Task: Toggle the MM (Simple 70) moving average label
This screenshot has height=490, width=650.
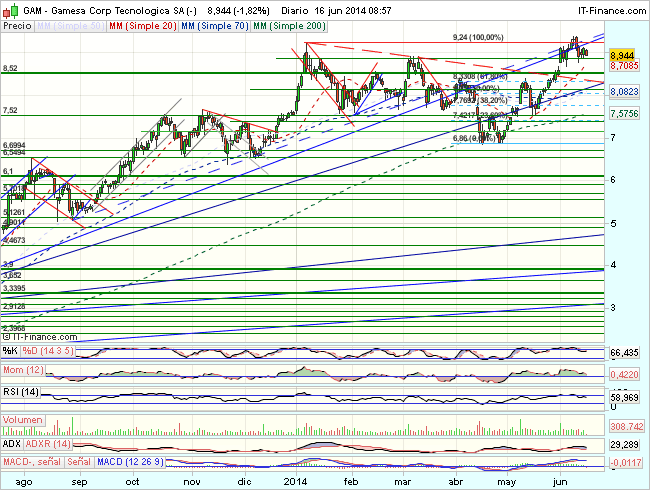Action: point(215,23)
